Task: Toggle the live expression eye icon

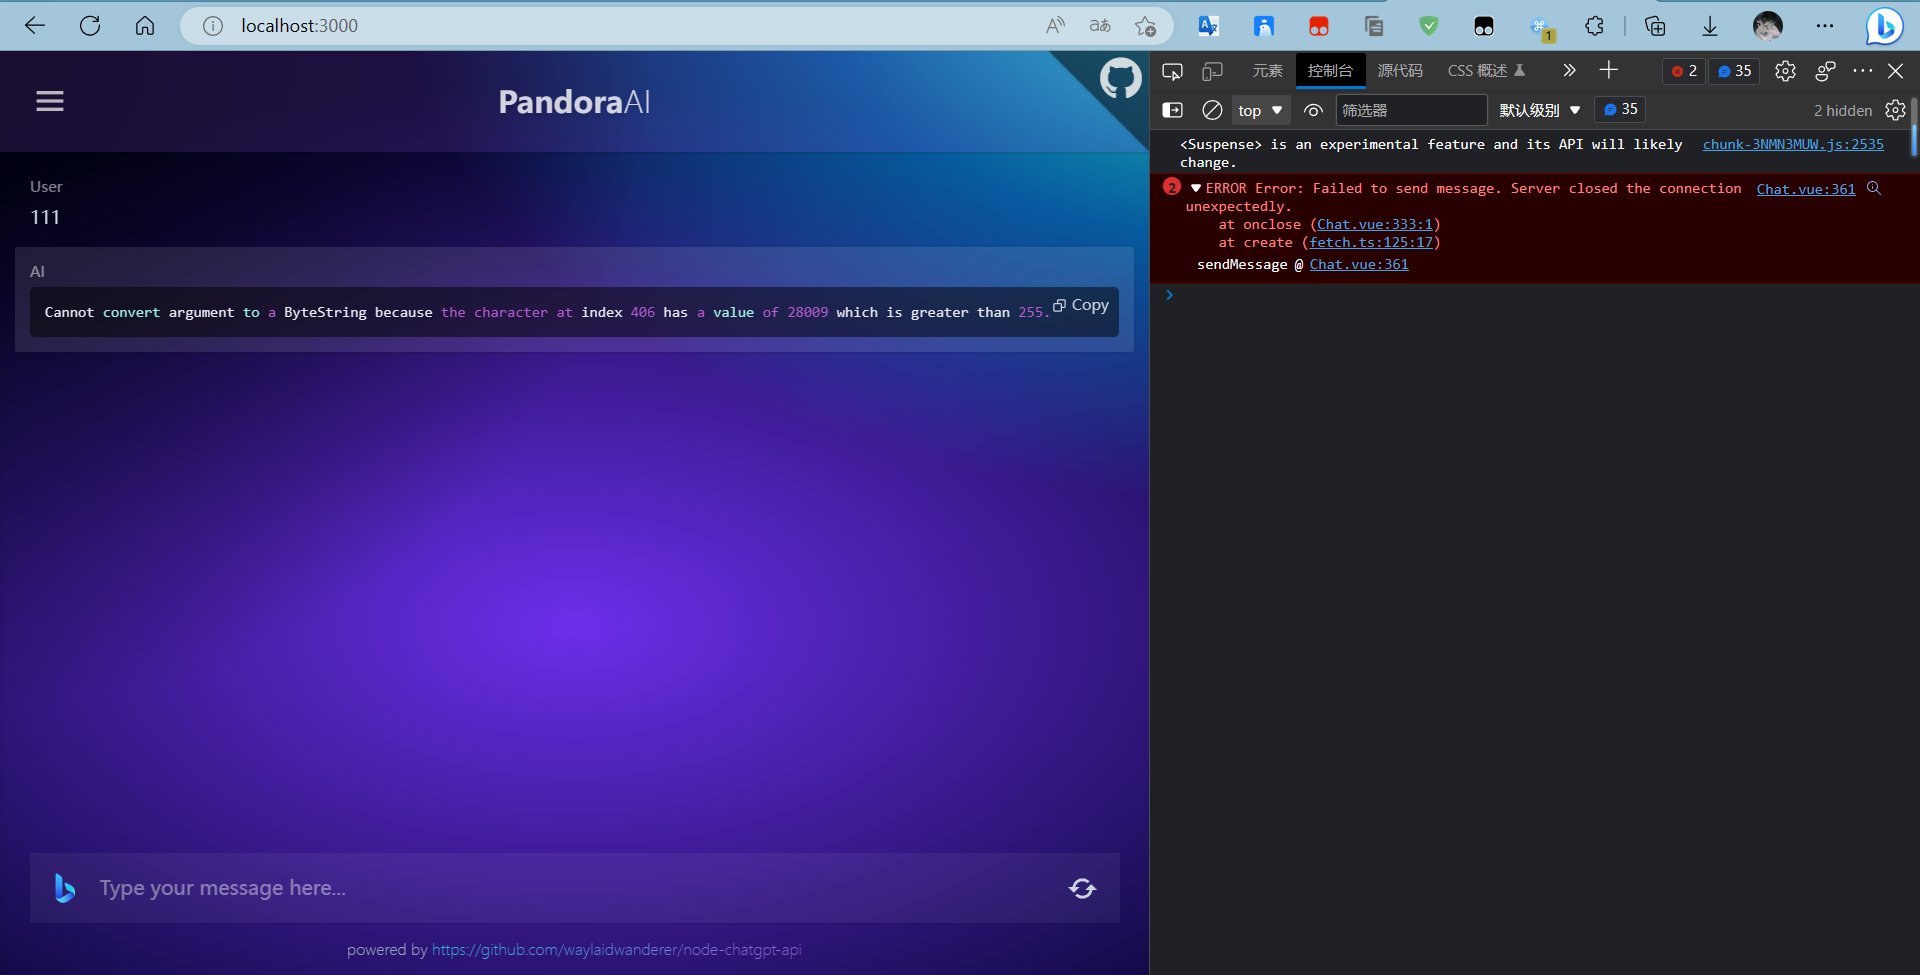Action: 1313,110
